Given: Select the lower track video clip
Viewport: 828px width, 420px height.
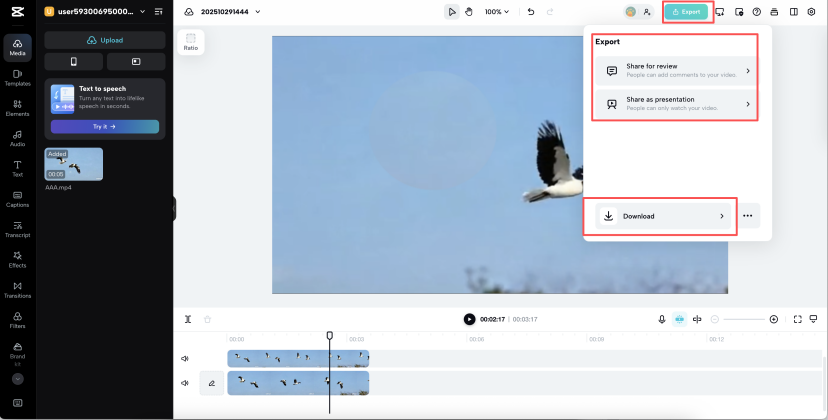Looking at the screenshot, I should 298,383.
